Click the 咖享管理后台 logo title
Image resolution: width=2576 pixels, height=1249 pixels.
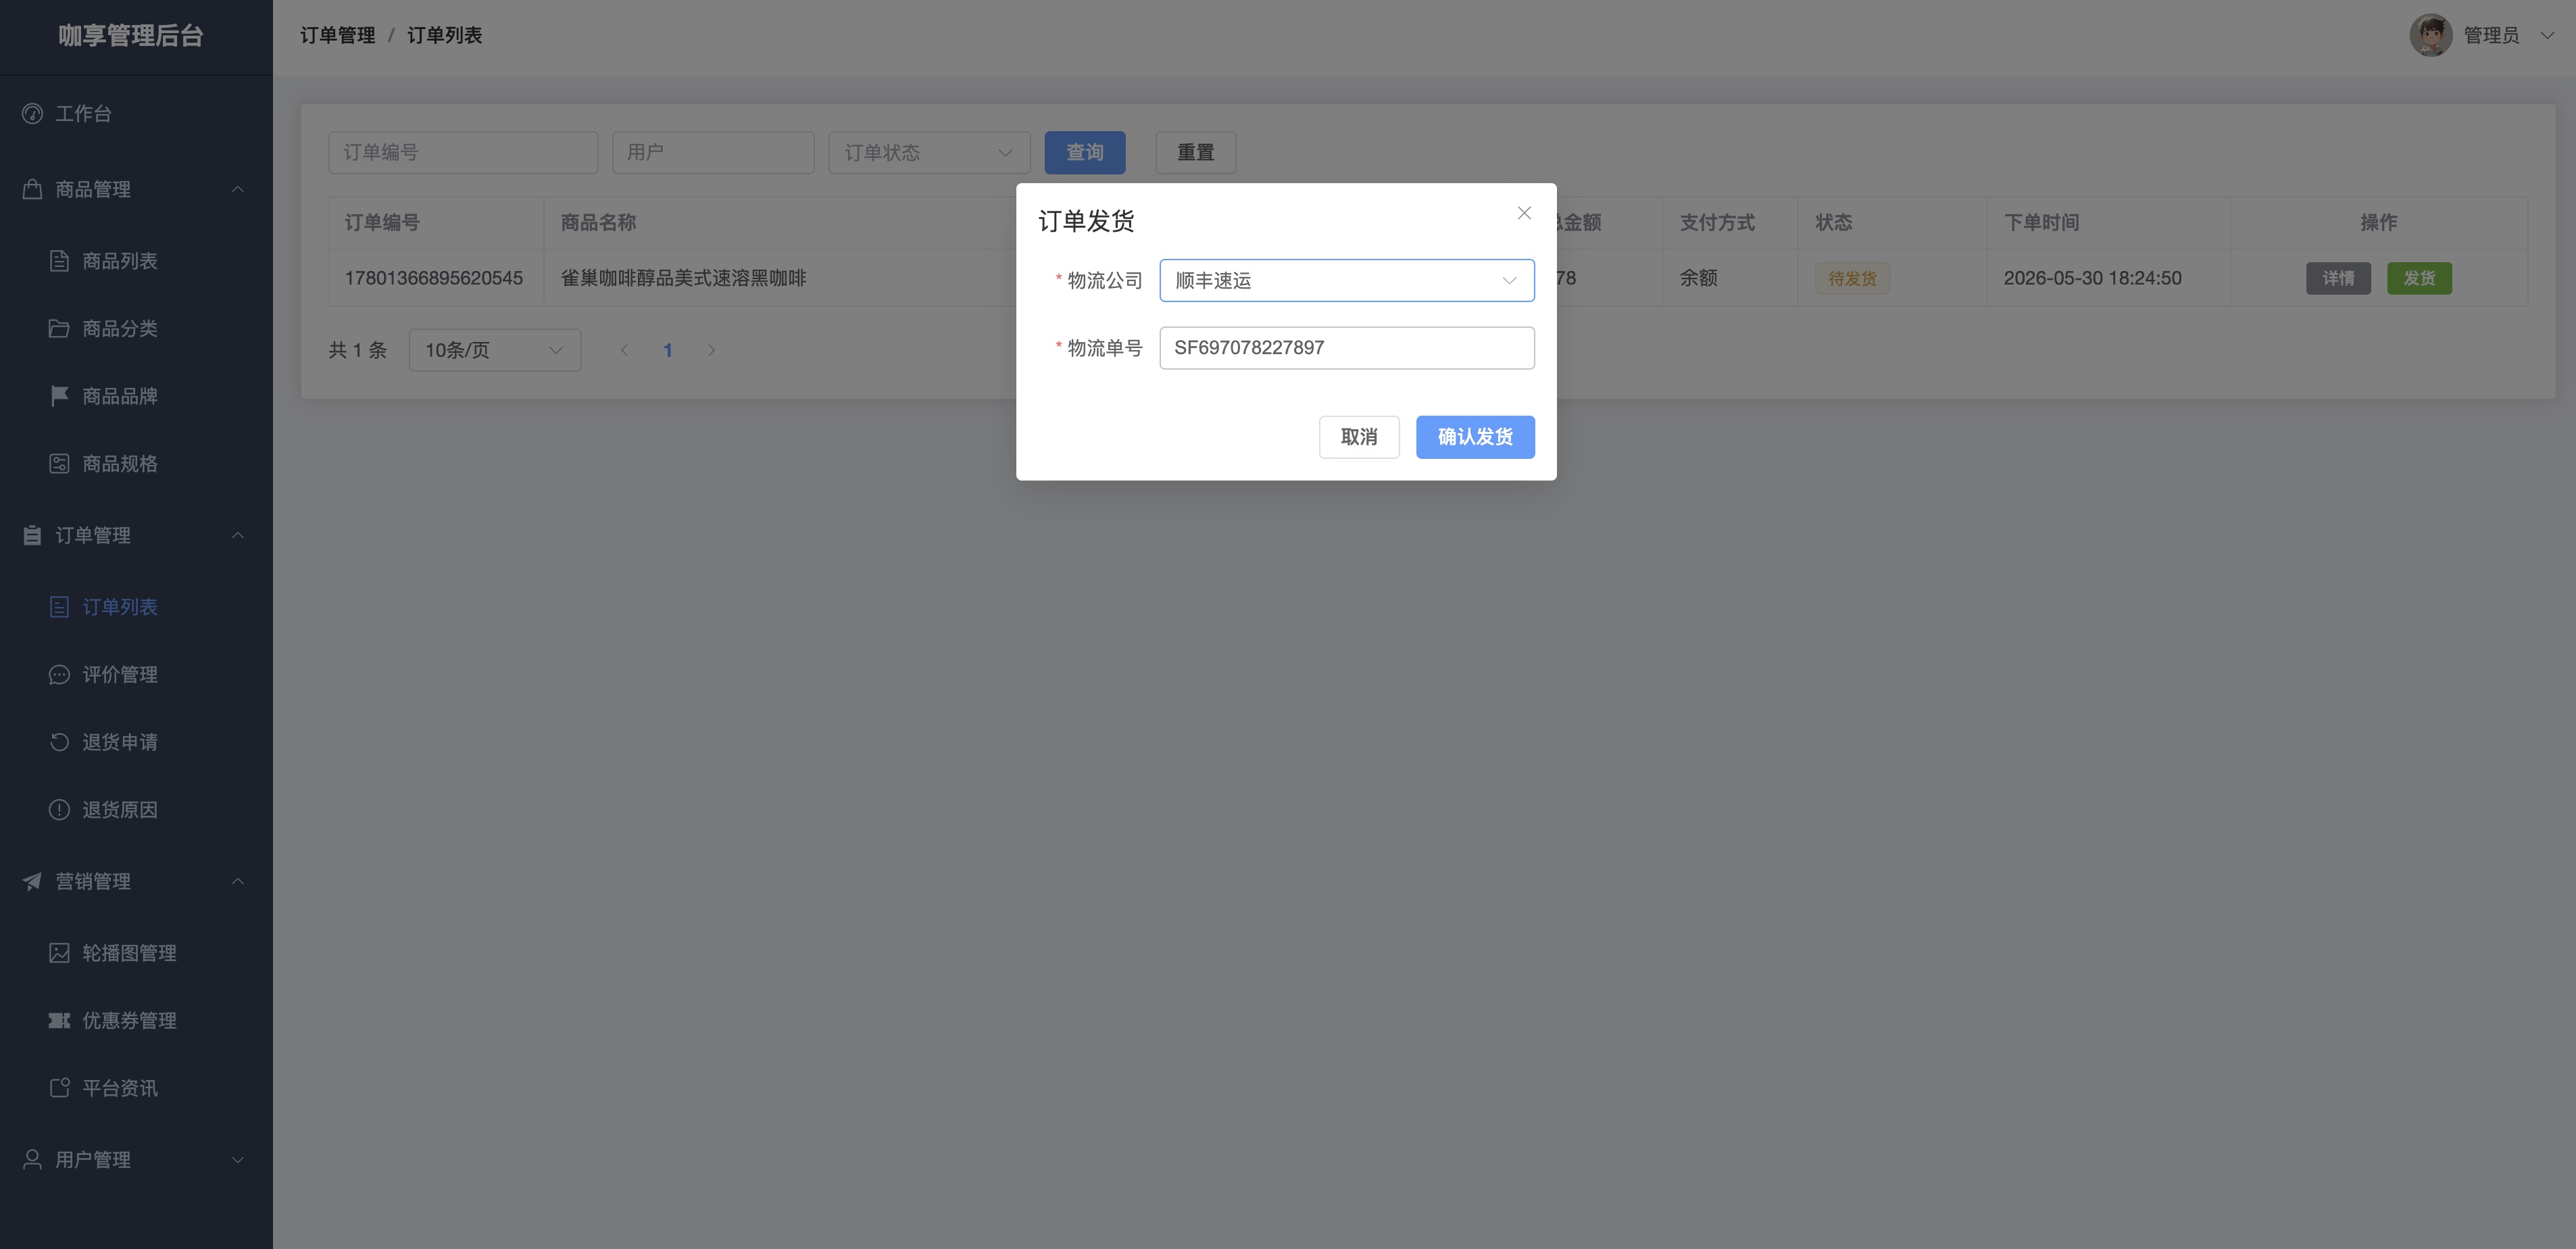[131, 35]
